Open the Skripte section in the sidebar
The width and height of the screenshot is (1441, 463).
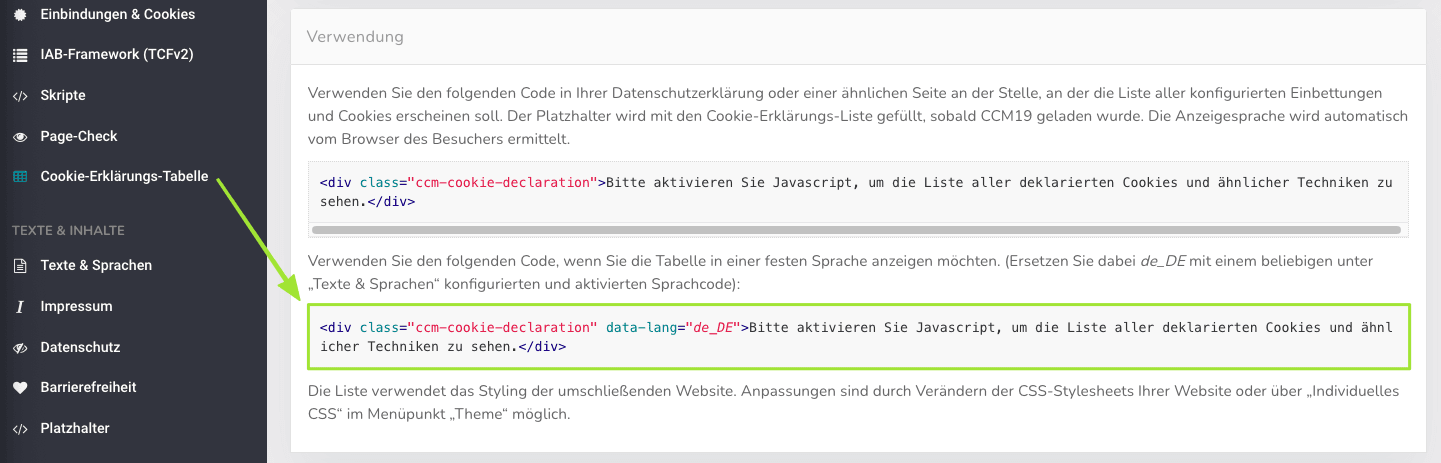[x=63, y=96]
